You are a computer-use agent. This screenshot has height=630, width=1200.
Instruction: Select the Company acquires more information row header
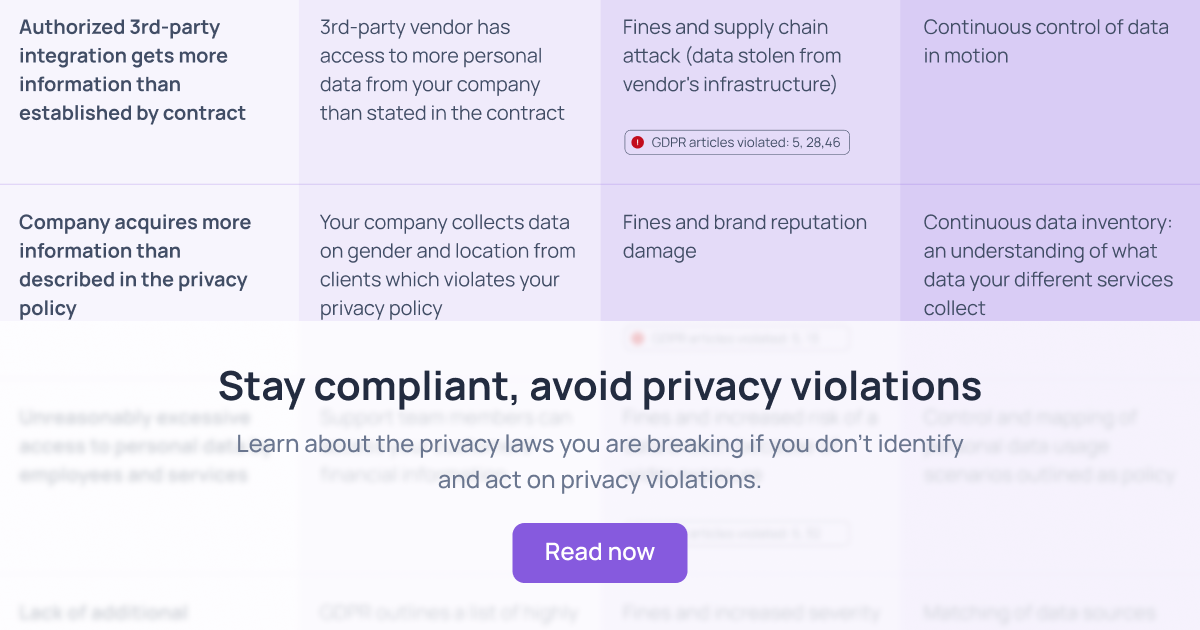coord(134,265)
